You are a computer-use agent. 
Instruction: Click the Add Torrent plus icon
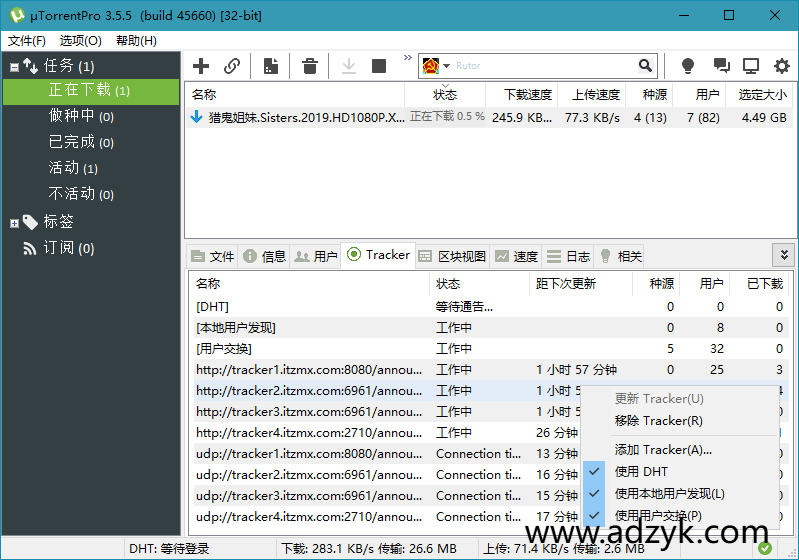pos(201,66)
